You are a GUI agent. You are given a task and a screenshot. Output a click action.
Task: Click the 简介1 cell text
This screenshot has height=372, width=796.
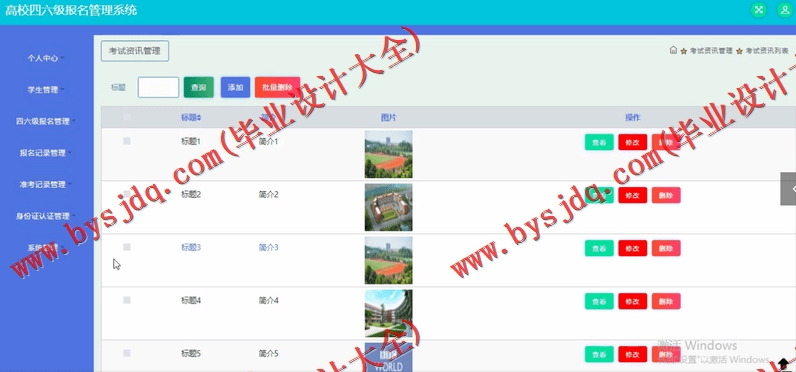pos(269,141)
